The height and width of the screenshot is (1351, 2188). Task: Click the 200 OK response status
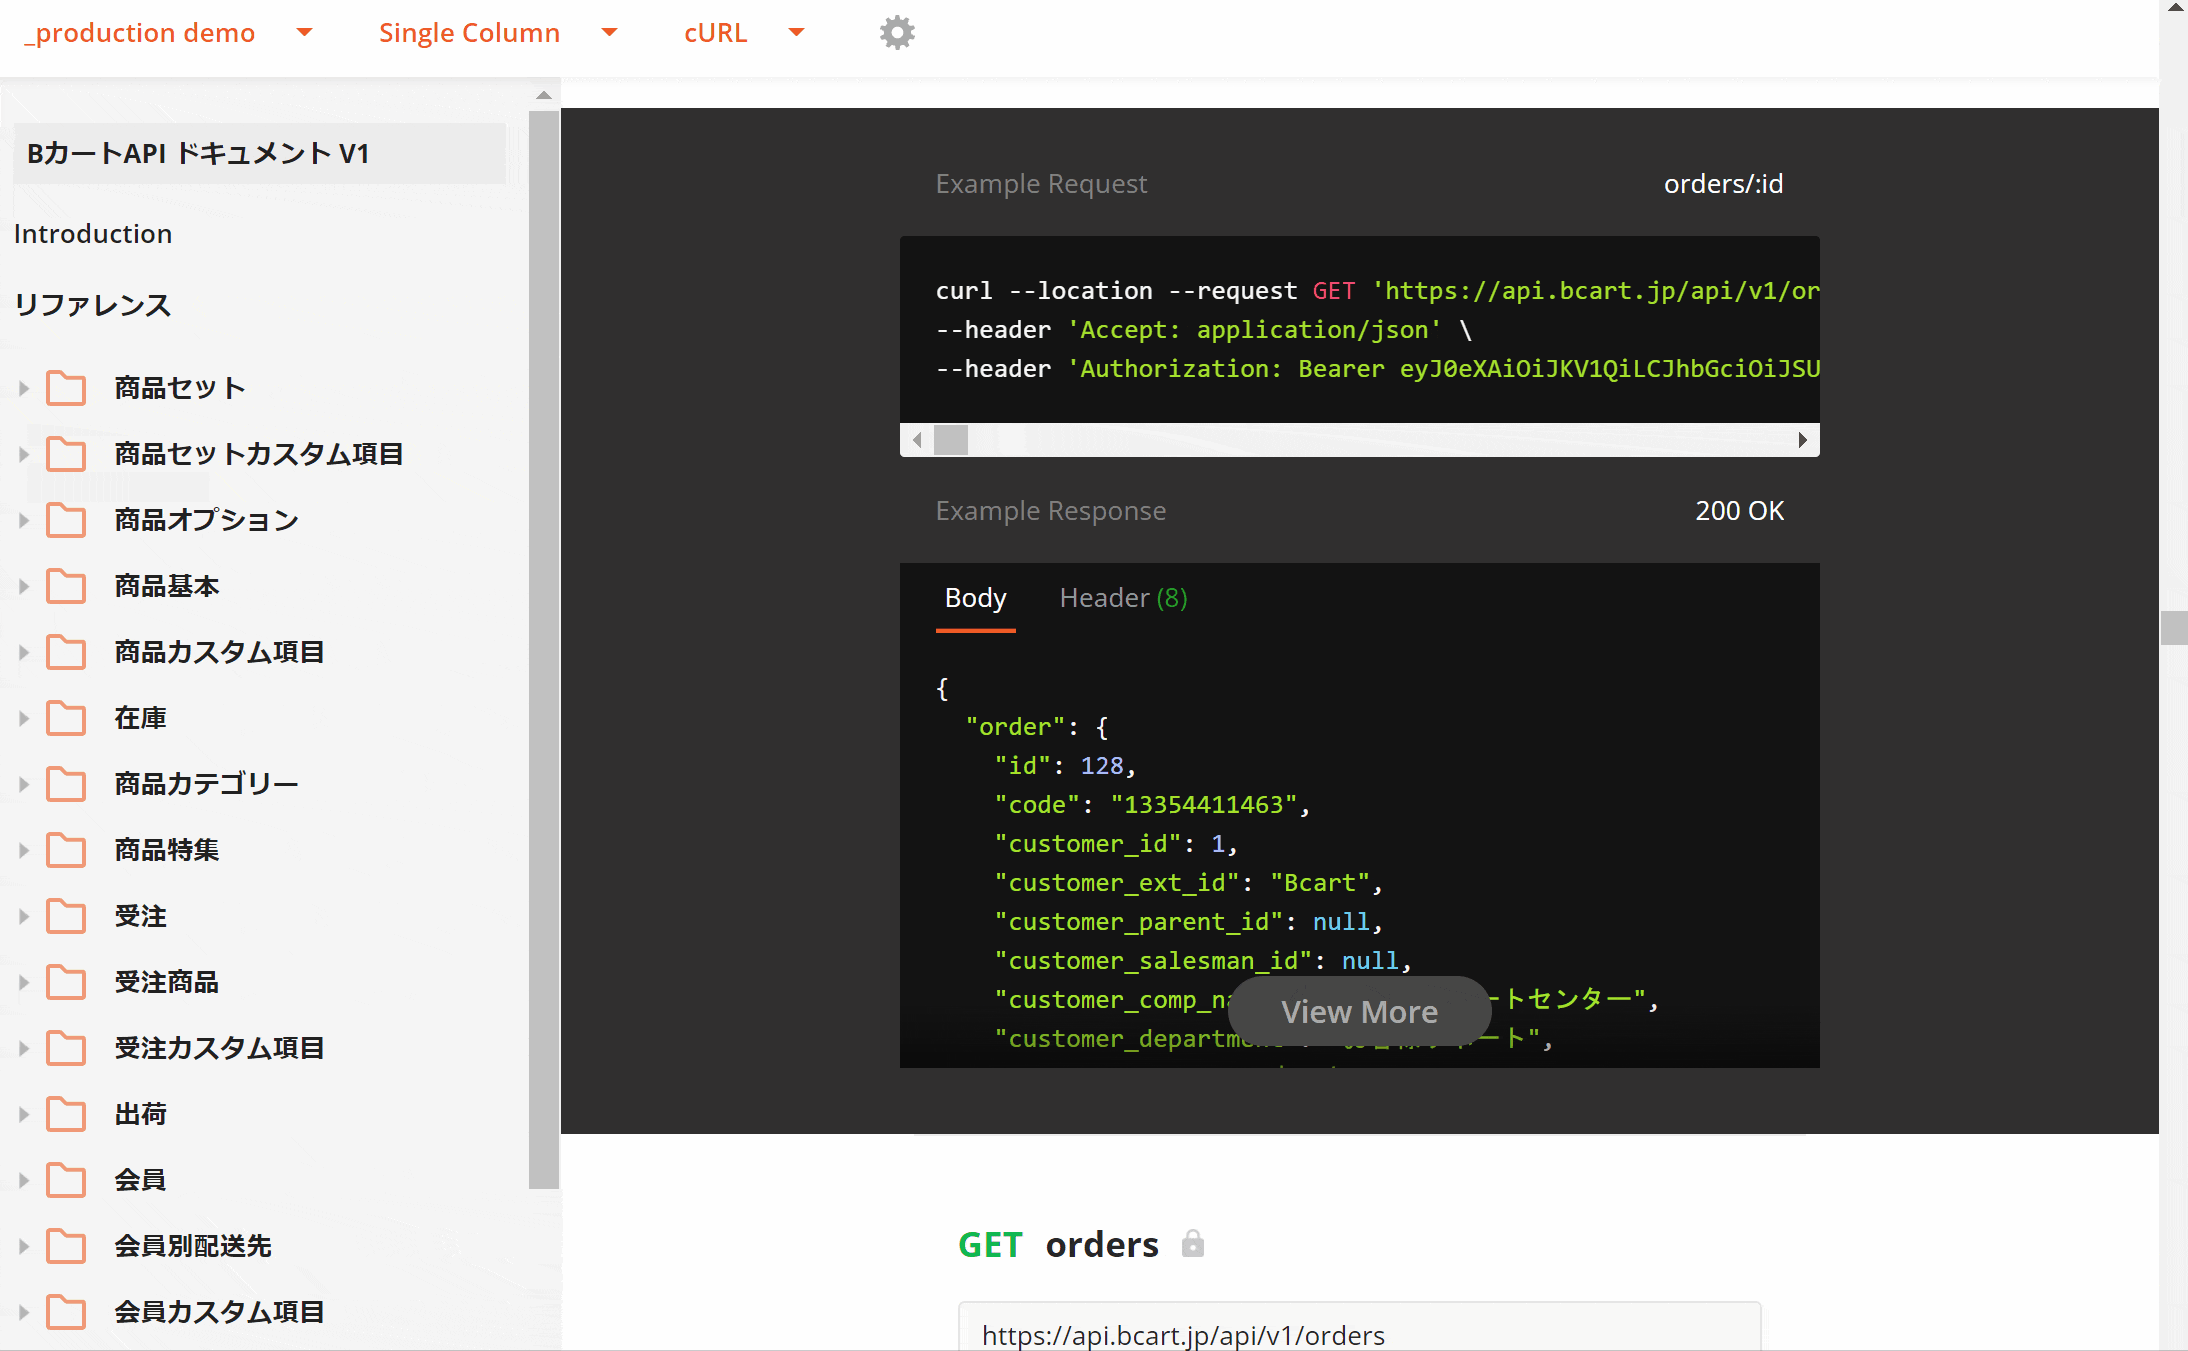[1739, 511]
